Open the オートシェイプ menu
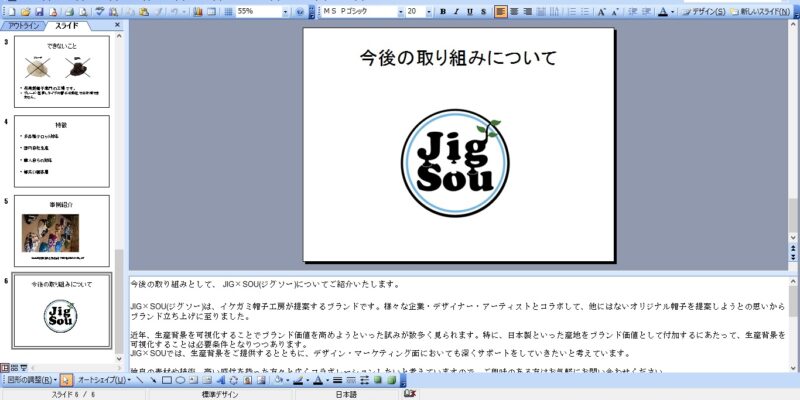This screenshot has width=800, height=400. coord(103,380)
